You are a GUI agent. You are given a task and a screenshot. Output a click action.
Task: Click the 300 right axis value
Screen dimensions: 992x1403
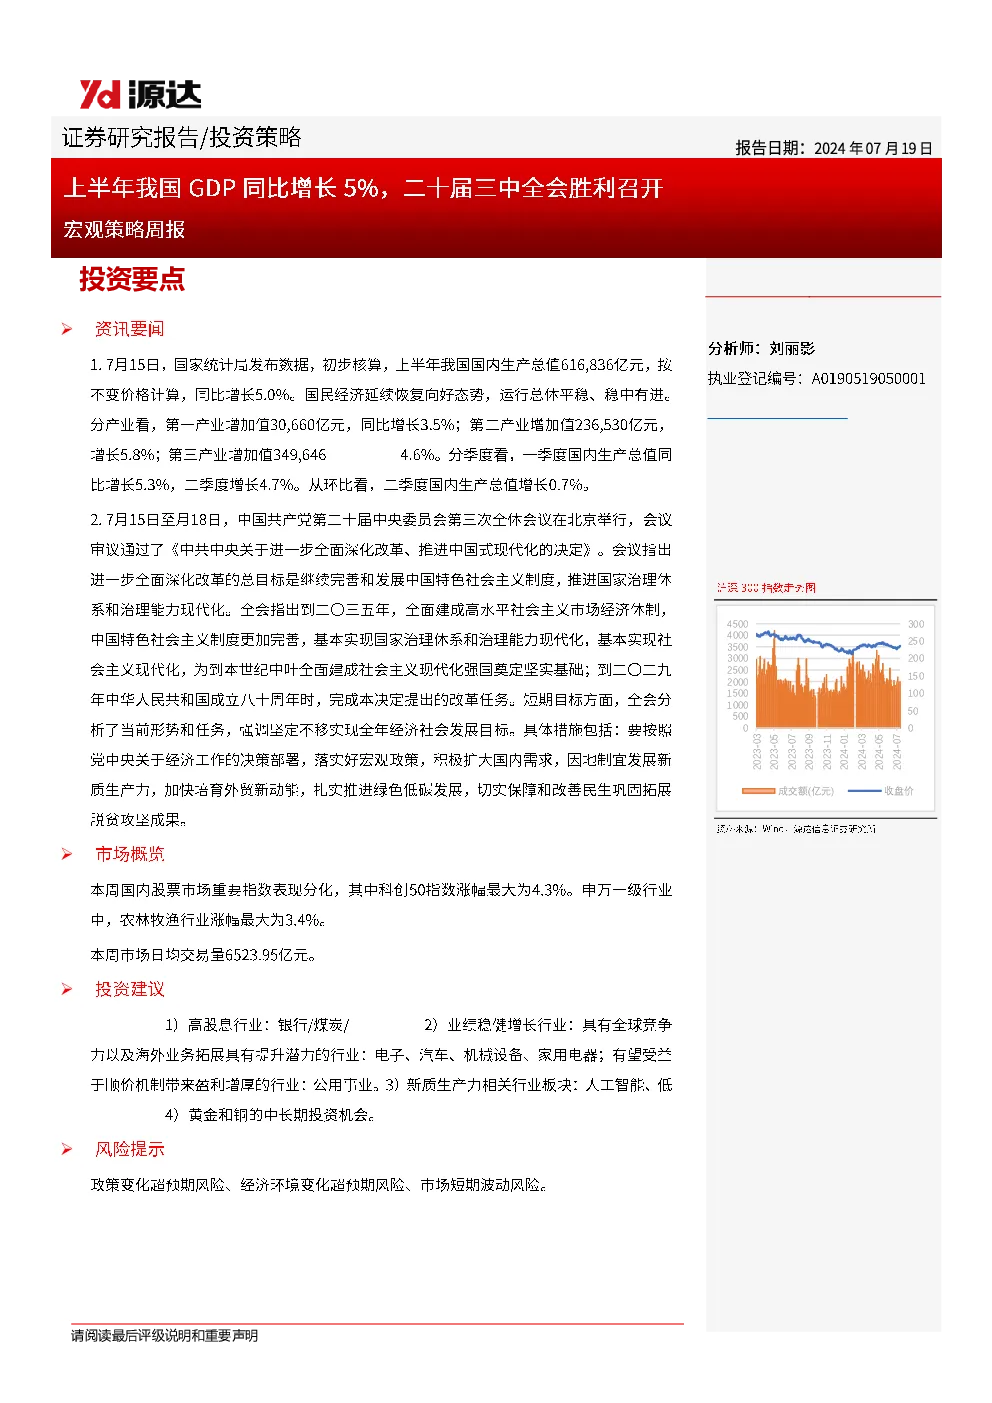tap(916, 624)
